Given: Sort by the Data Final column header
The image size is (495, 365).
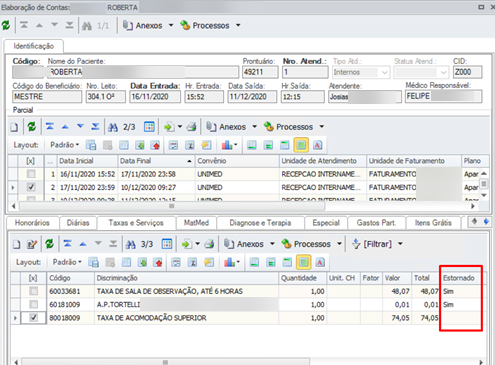Looking at the screenshot, I should click(x=156, y=161).
